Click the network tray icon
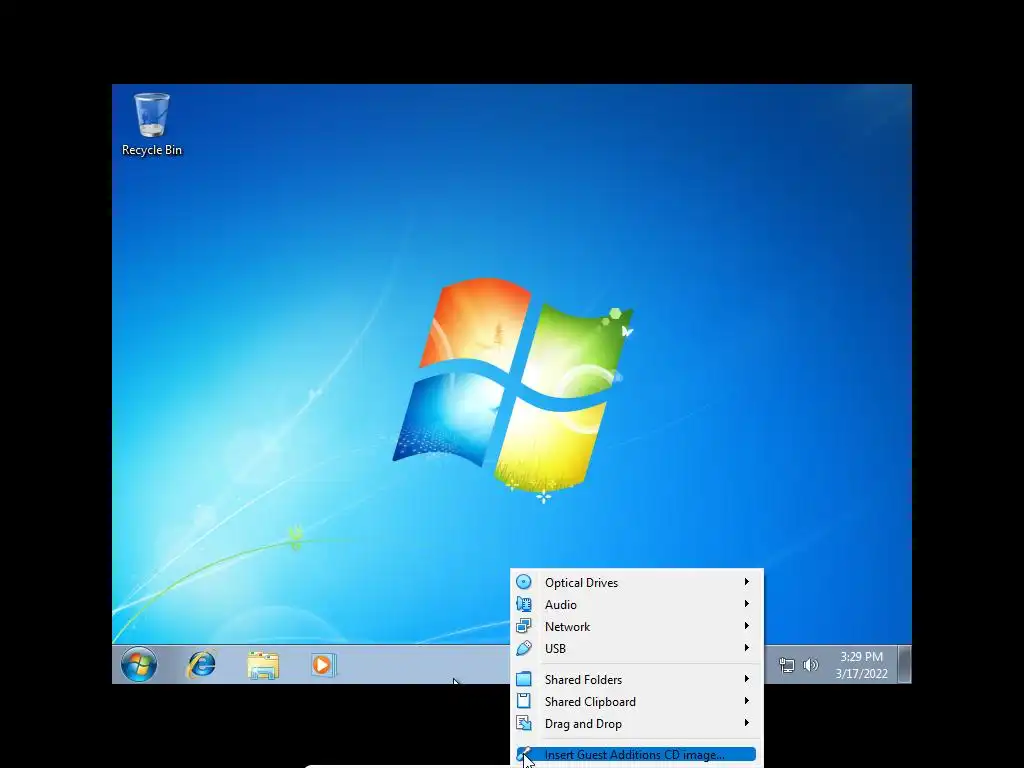1024x768 pixels. [x=786, y=665]
